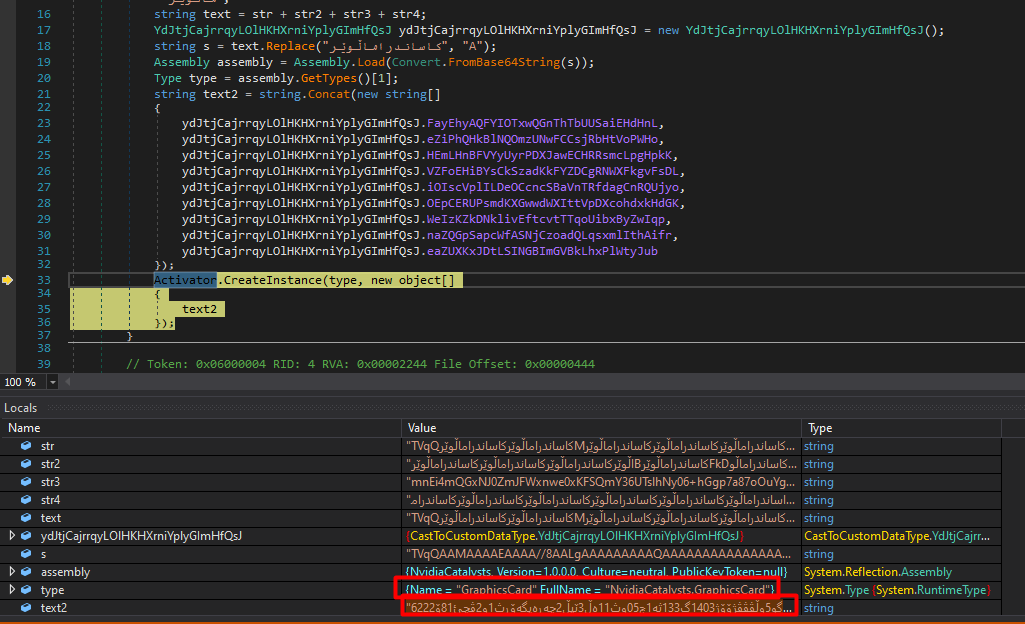Click the text variable icon
Screen dimensions: 1025x624
[26, 517]
